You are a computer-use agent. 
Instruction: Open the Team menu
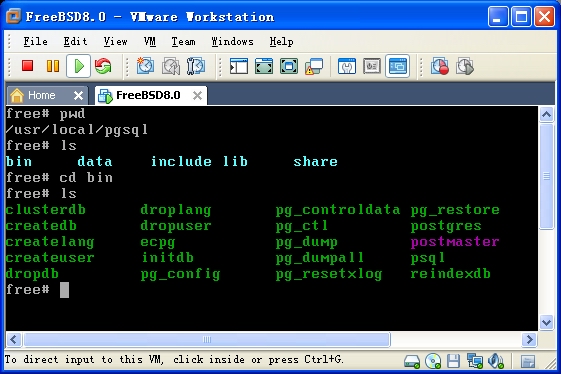[183, 42]
